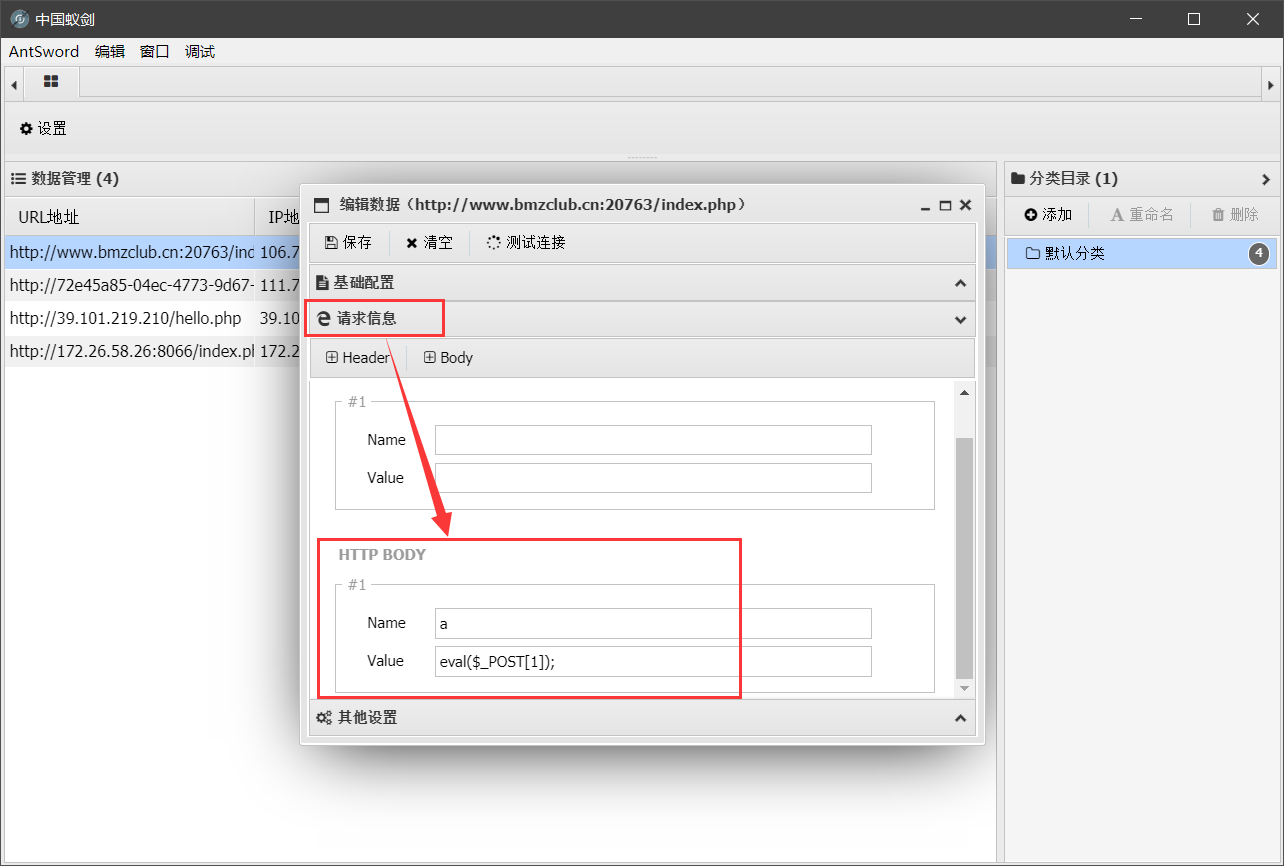Click 测试连接 test connection button

coord(526,242)
